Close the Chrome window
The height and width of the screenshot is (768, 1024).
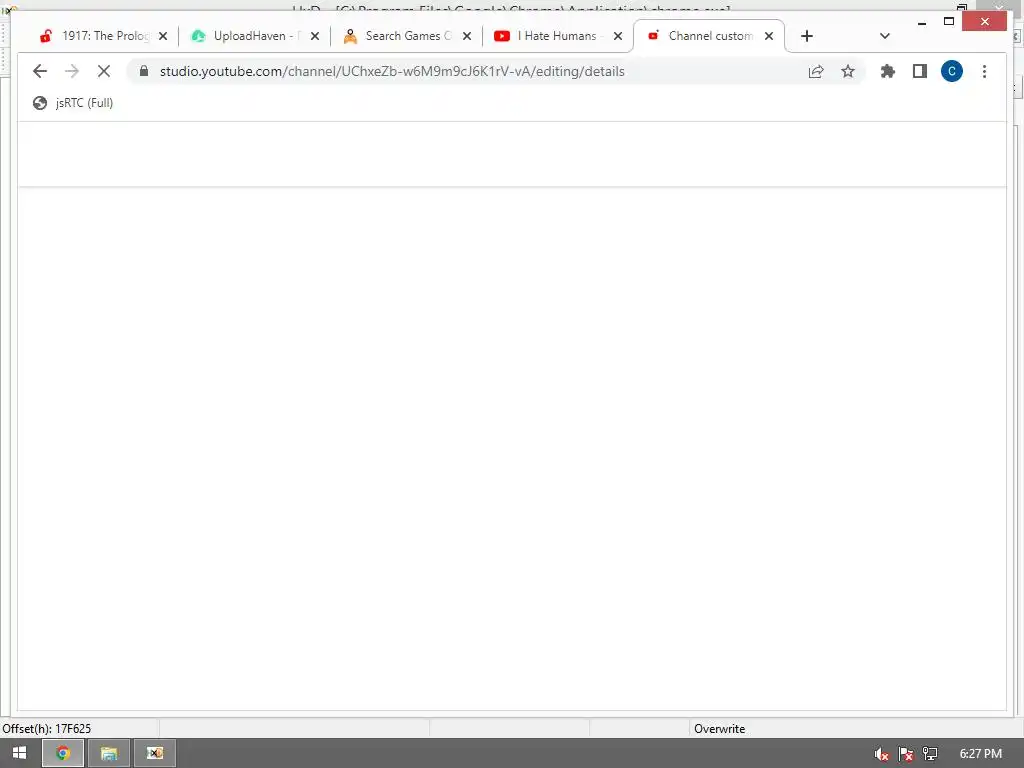pyautogui.click(x=985, y=22)
